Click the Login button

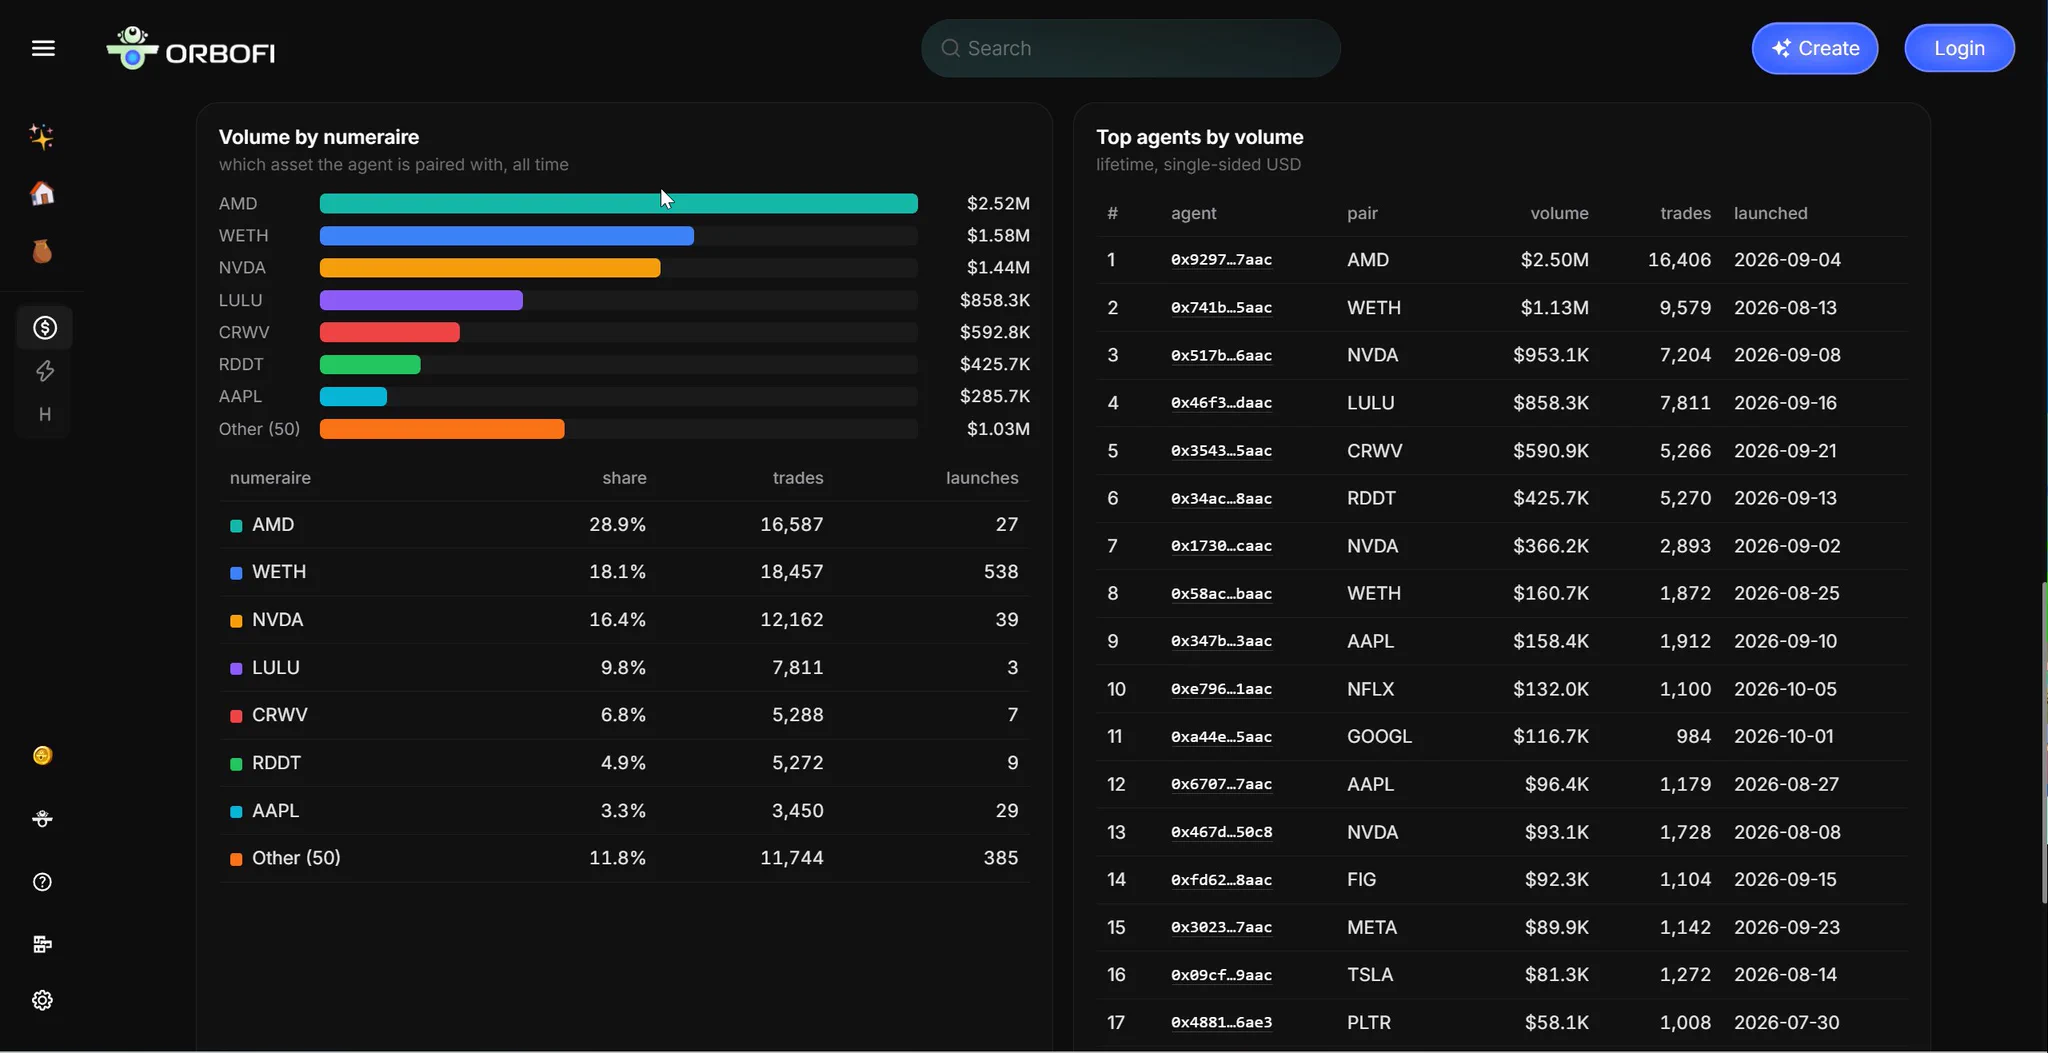[x=1959, y=48]
